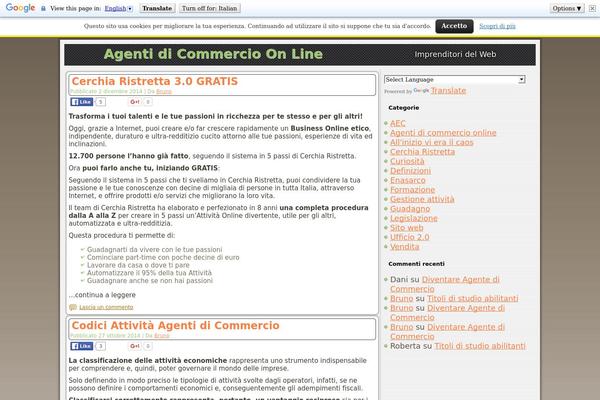
Task: Open the Codici Attività Agenti di Commercio post
Action: 175,325
